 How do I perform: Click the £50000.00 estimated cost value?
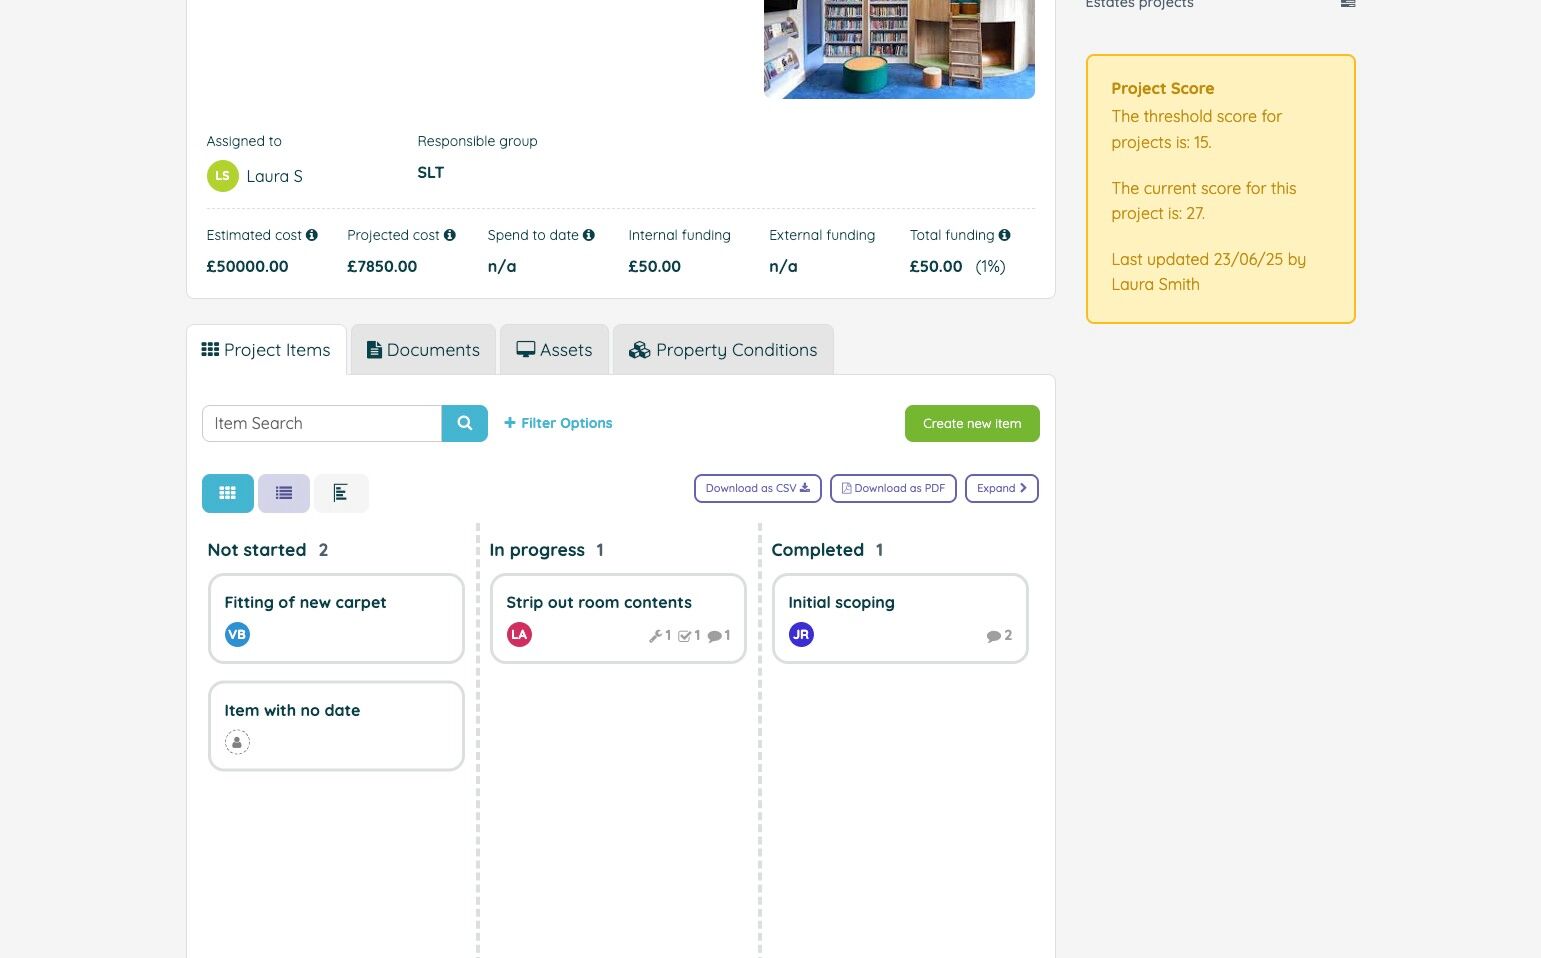(x=247, y=266)
